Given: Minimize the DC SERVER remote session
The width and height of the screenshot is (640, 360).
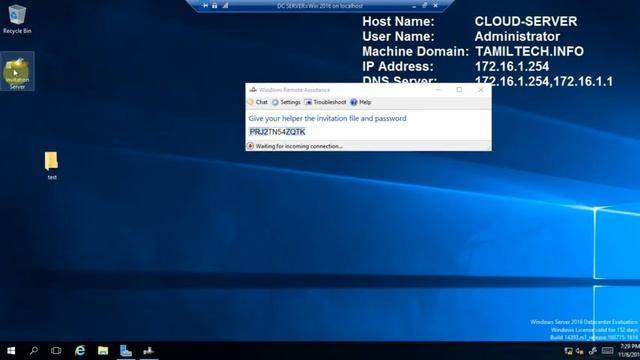Looking at the screenshot, I should (x=414, y=6).
